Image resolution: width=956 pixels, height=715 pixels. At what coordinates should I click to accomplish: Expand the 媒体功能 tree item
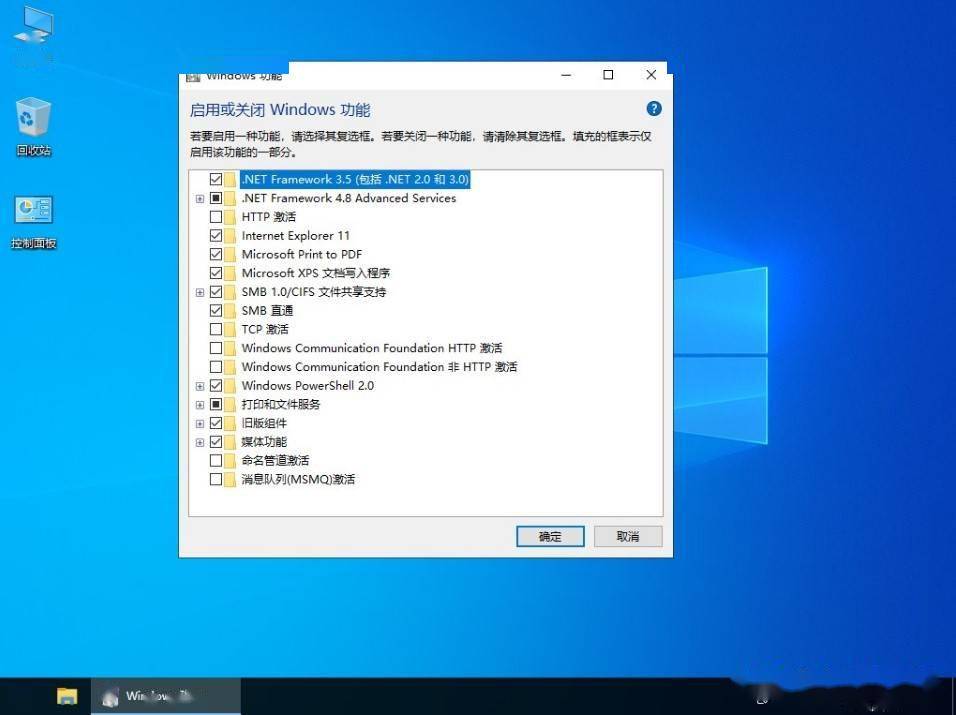199,441
